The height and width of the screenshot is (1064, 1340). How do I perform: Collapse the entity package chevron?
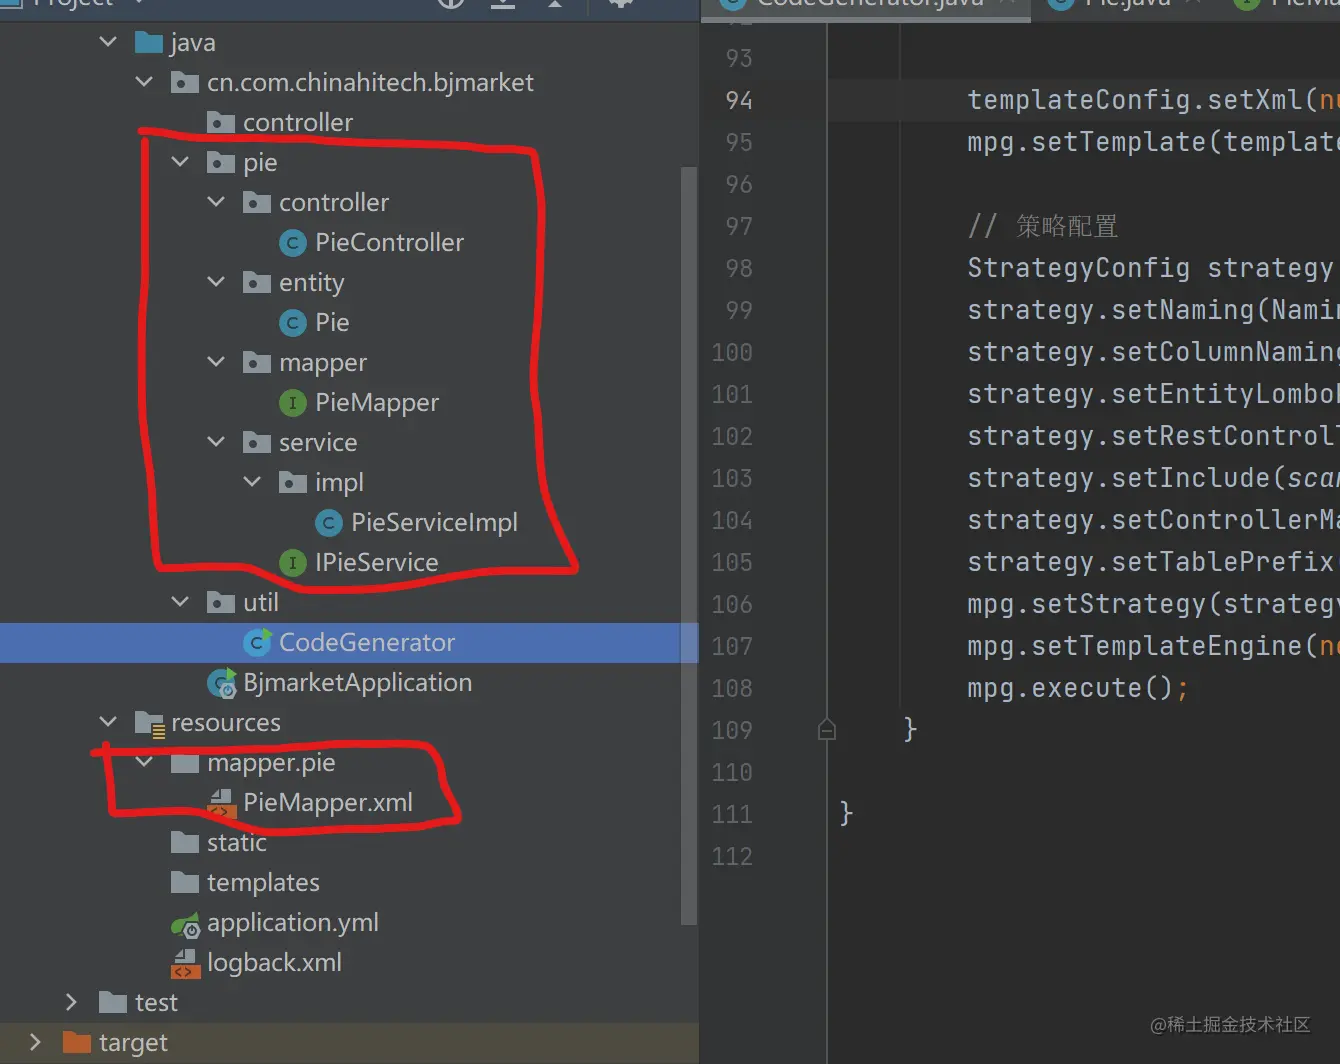(216, 282)
